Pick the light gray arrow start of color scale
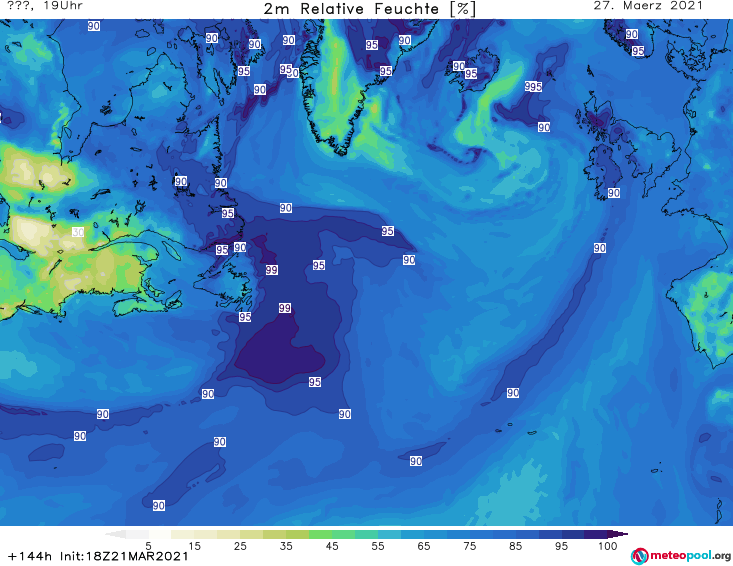This screenshot has width=733, height=566. click(x=115, y=534)
